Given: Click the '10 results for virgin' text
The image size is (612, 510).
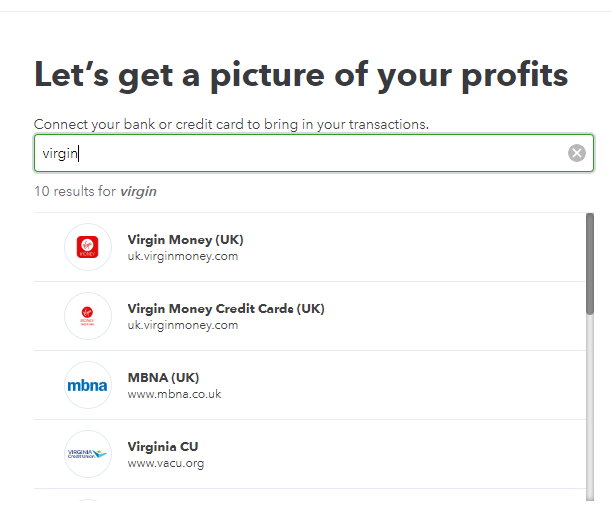Looking at the screenshot, I should point(95,191).
